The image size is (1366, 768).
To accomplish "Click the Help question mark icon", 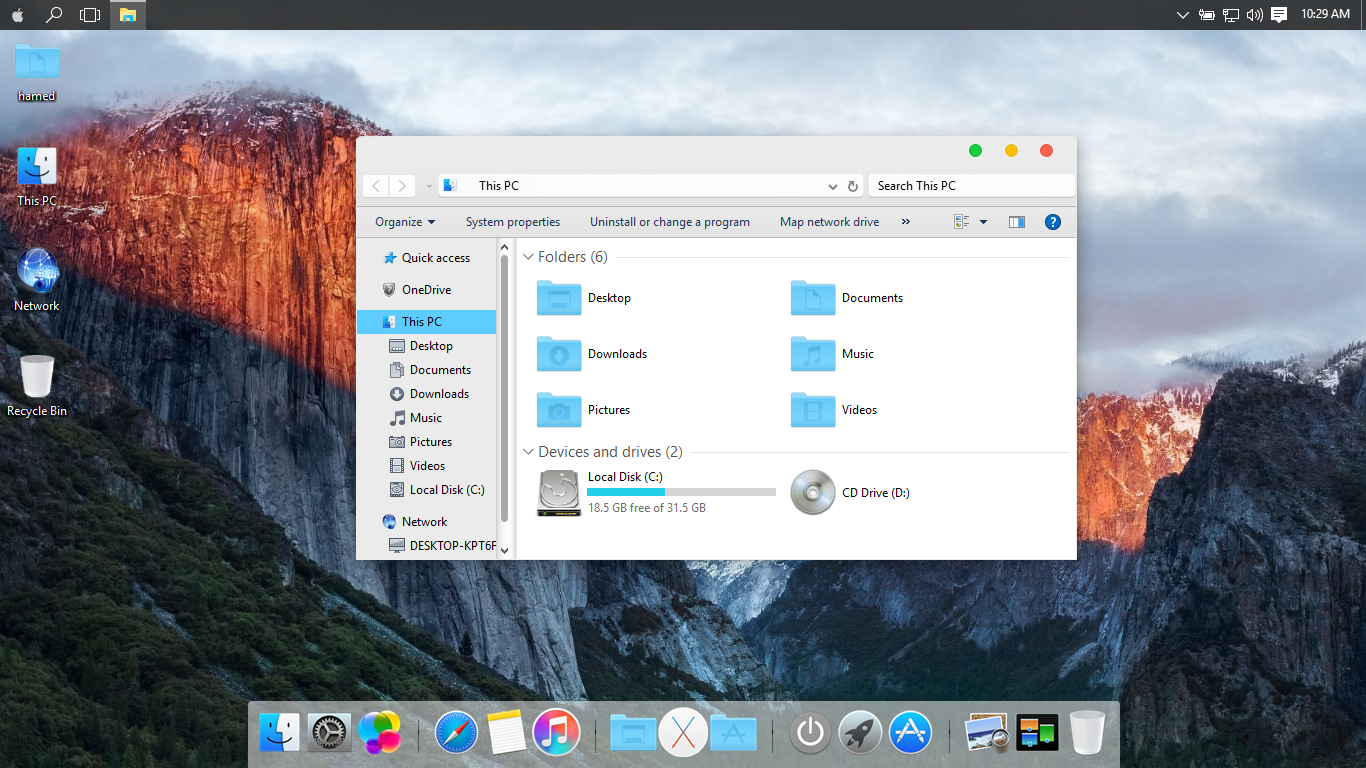I will (x=1052, y=222).
